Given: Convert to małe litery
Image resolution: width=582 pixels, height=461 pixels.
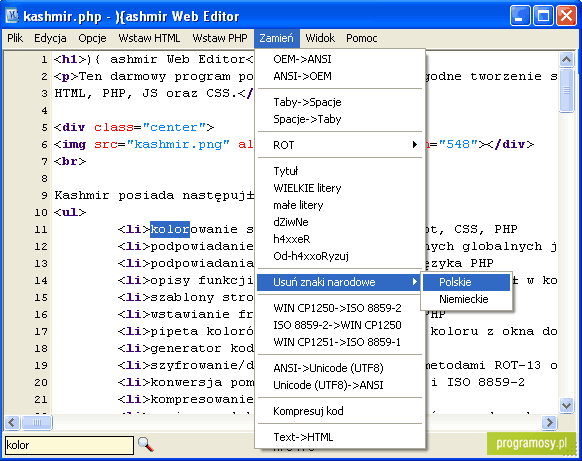Looking at the screenshot, I should (x=340, y=205).
